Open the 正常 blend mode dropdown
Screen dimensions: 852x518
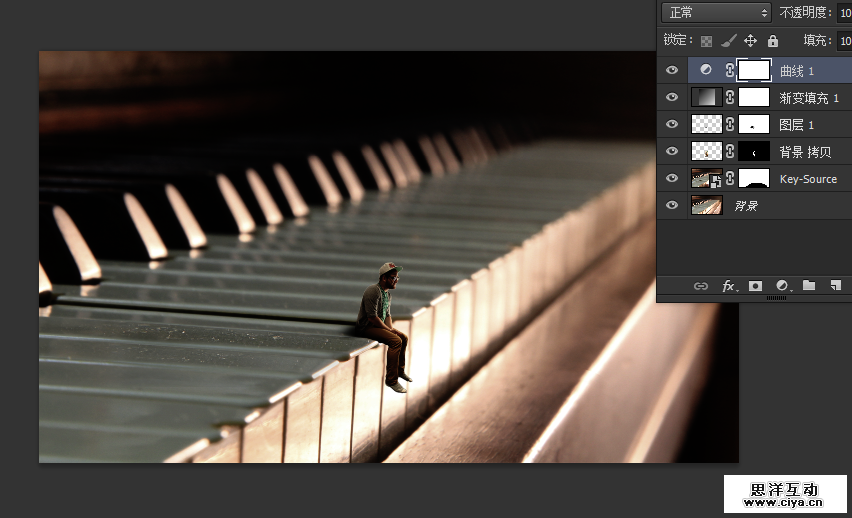pyautogui.click(x=718, y=13)
